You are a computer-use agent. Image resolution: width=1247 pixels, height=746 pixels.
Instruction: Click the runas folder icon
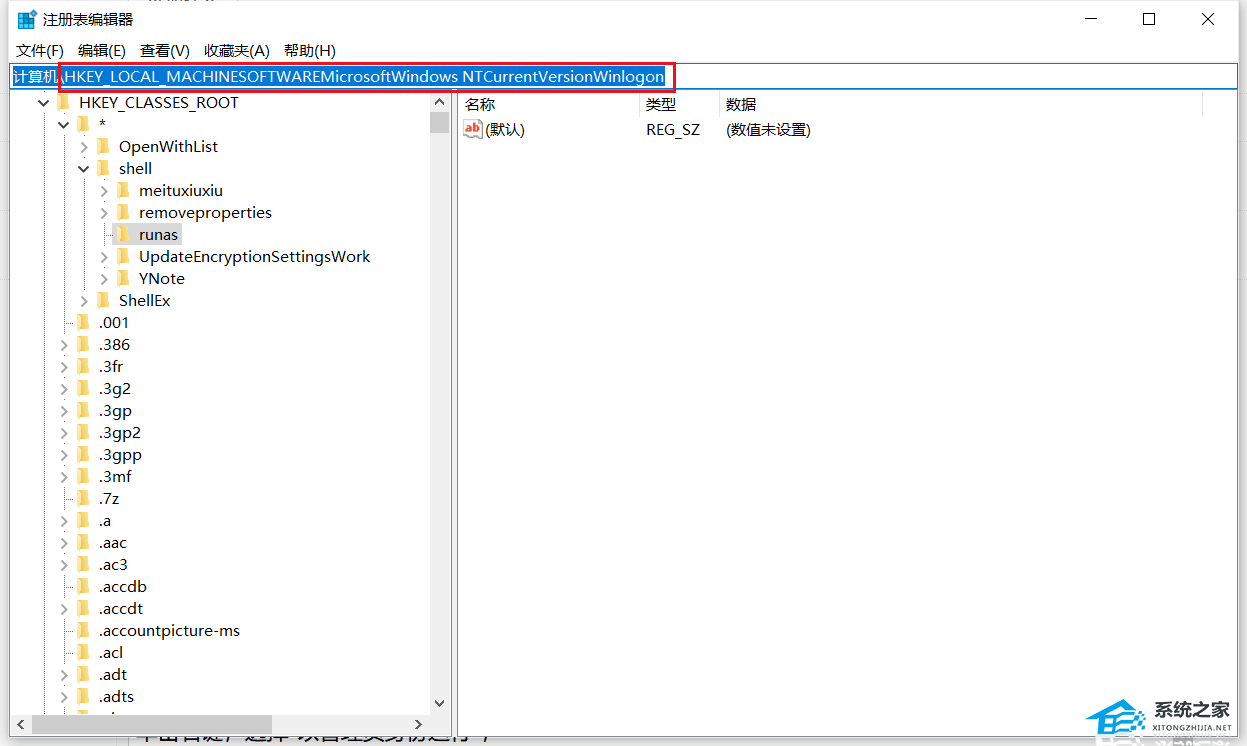123,234
